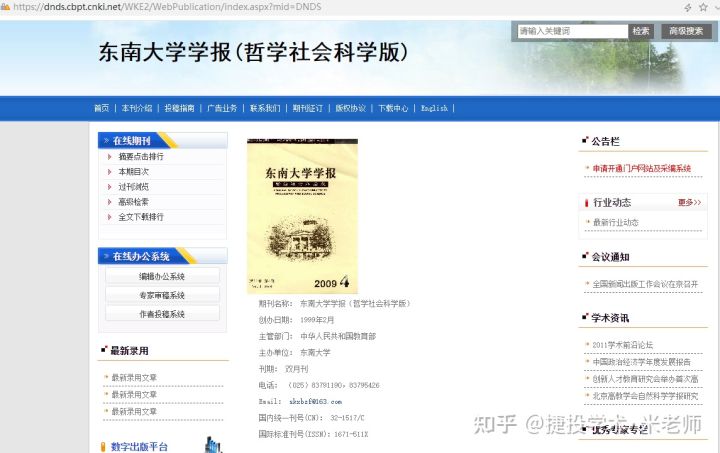Open 北京高教学会自然科学学报研究 link
This screenshot has width=720, height=453.
(645, 396)
